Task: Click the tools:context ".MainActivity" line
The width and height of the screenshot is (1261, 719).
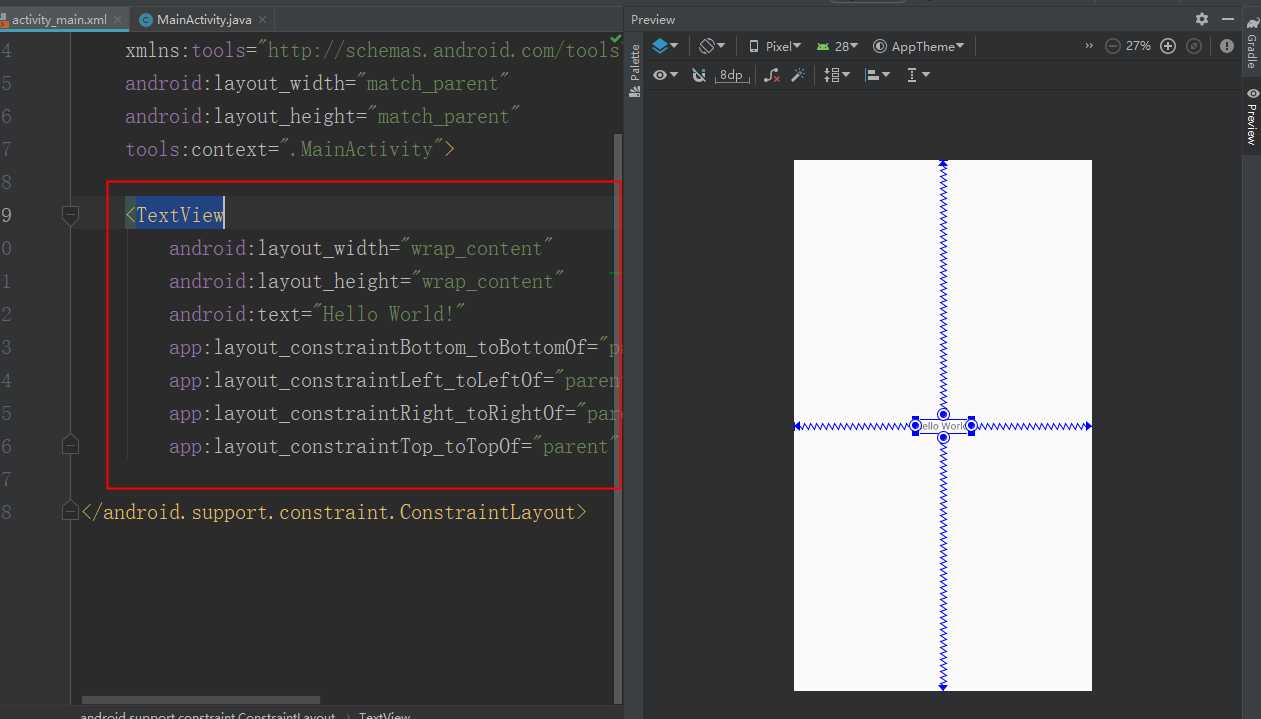Action: click(290, 149)
